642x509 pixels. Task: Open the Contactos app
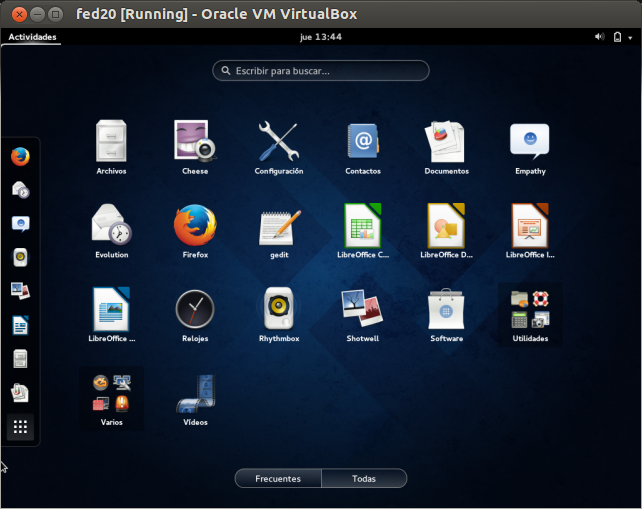point(363,147)
